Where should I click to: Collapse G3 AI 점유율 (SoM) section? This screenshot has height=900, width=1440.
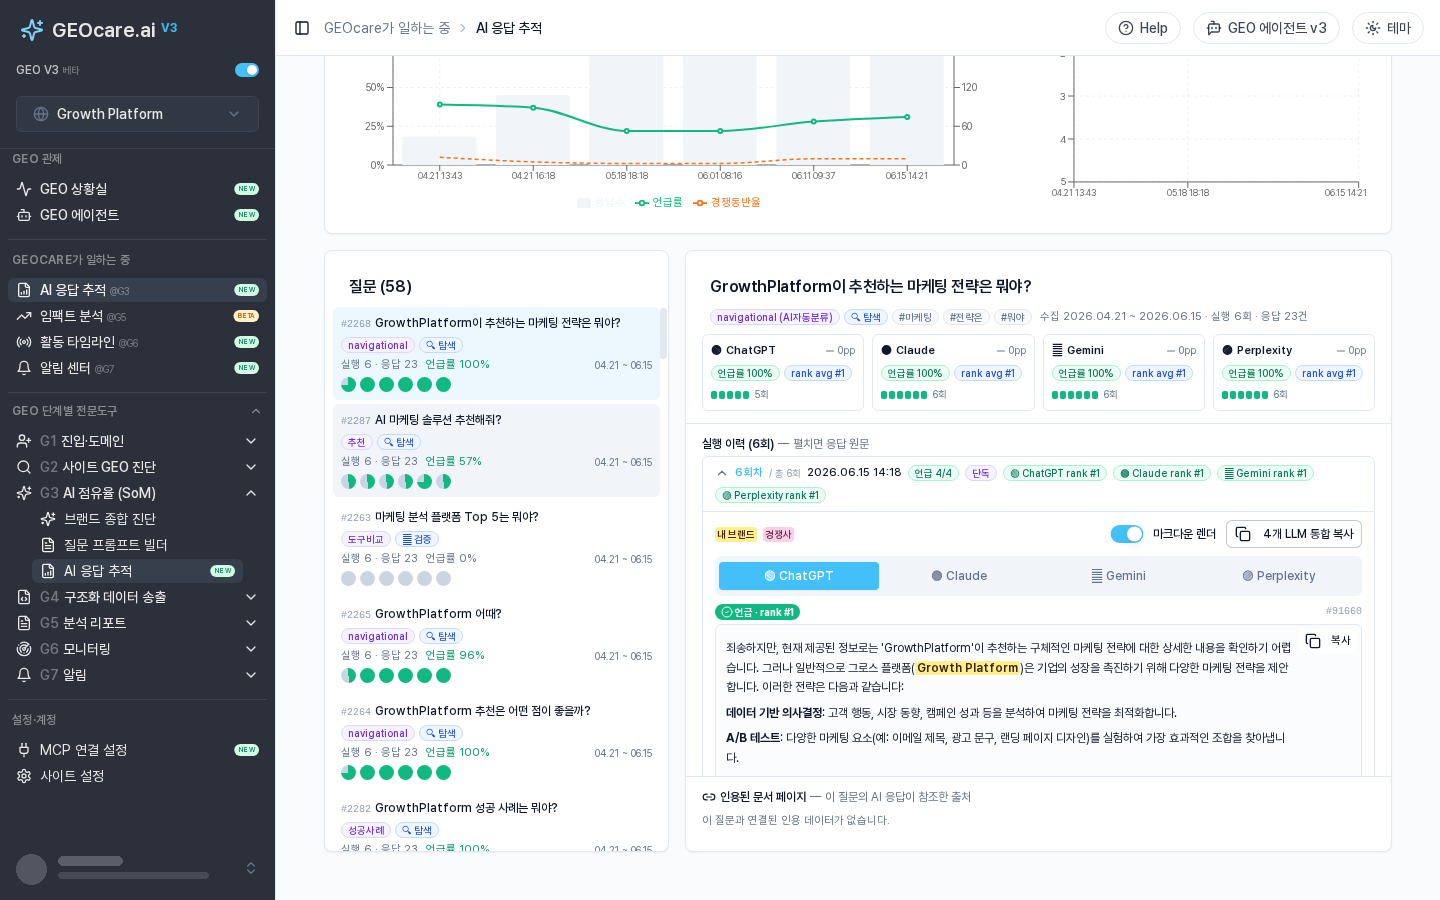[x=137, y=493]
